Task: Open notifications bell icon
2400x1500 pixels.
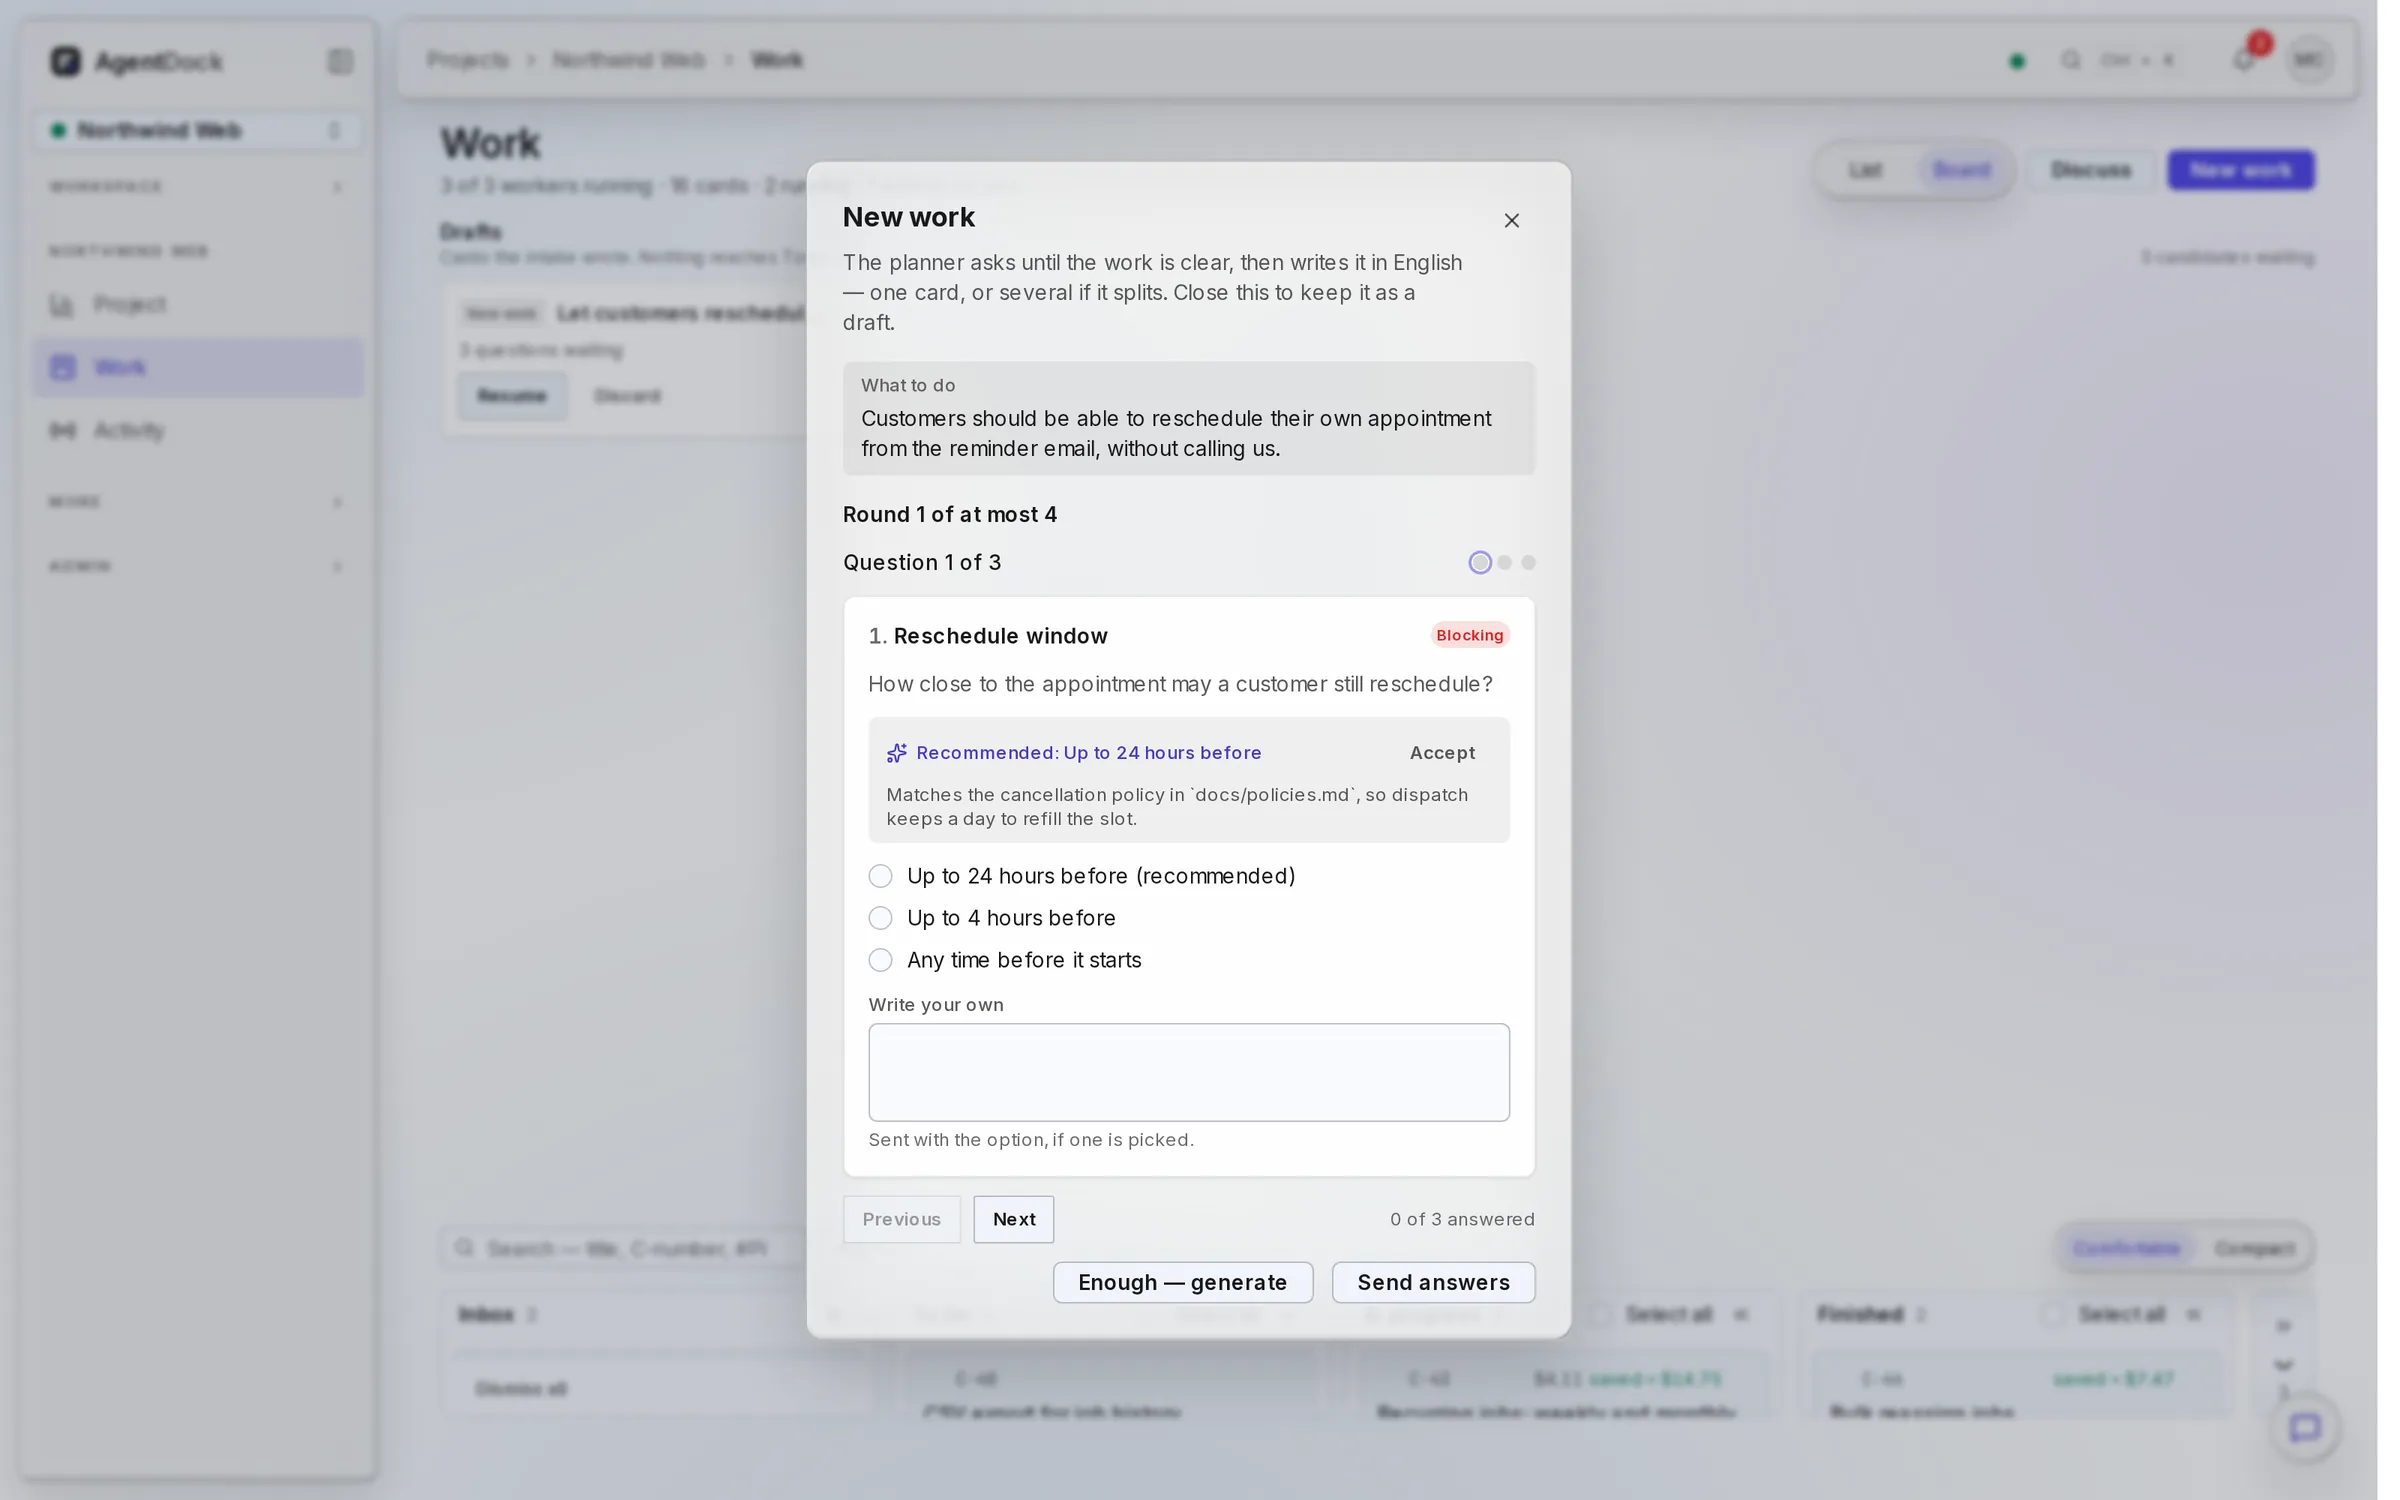Action: pyautogui.click(x=2243, y=60)
